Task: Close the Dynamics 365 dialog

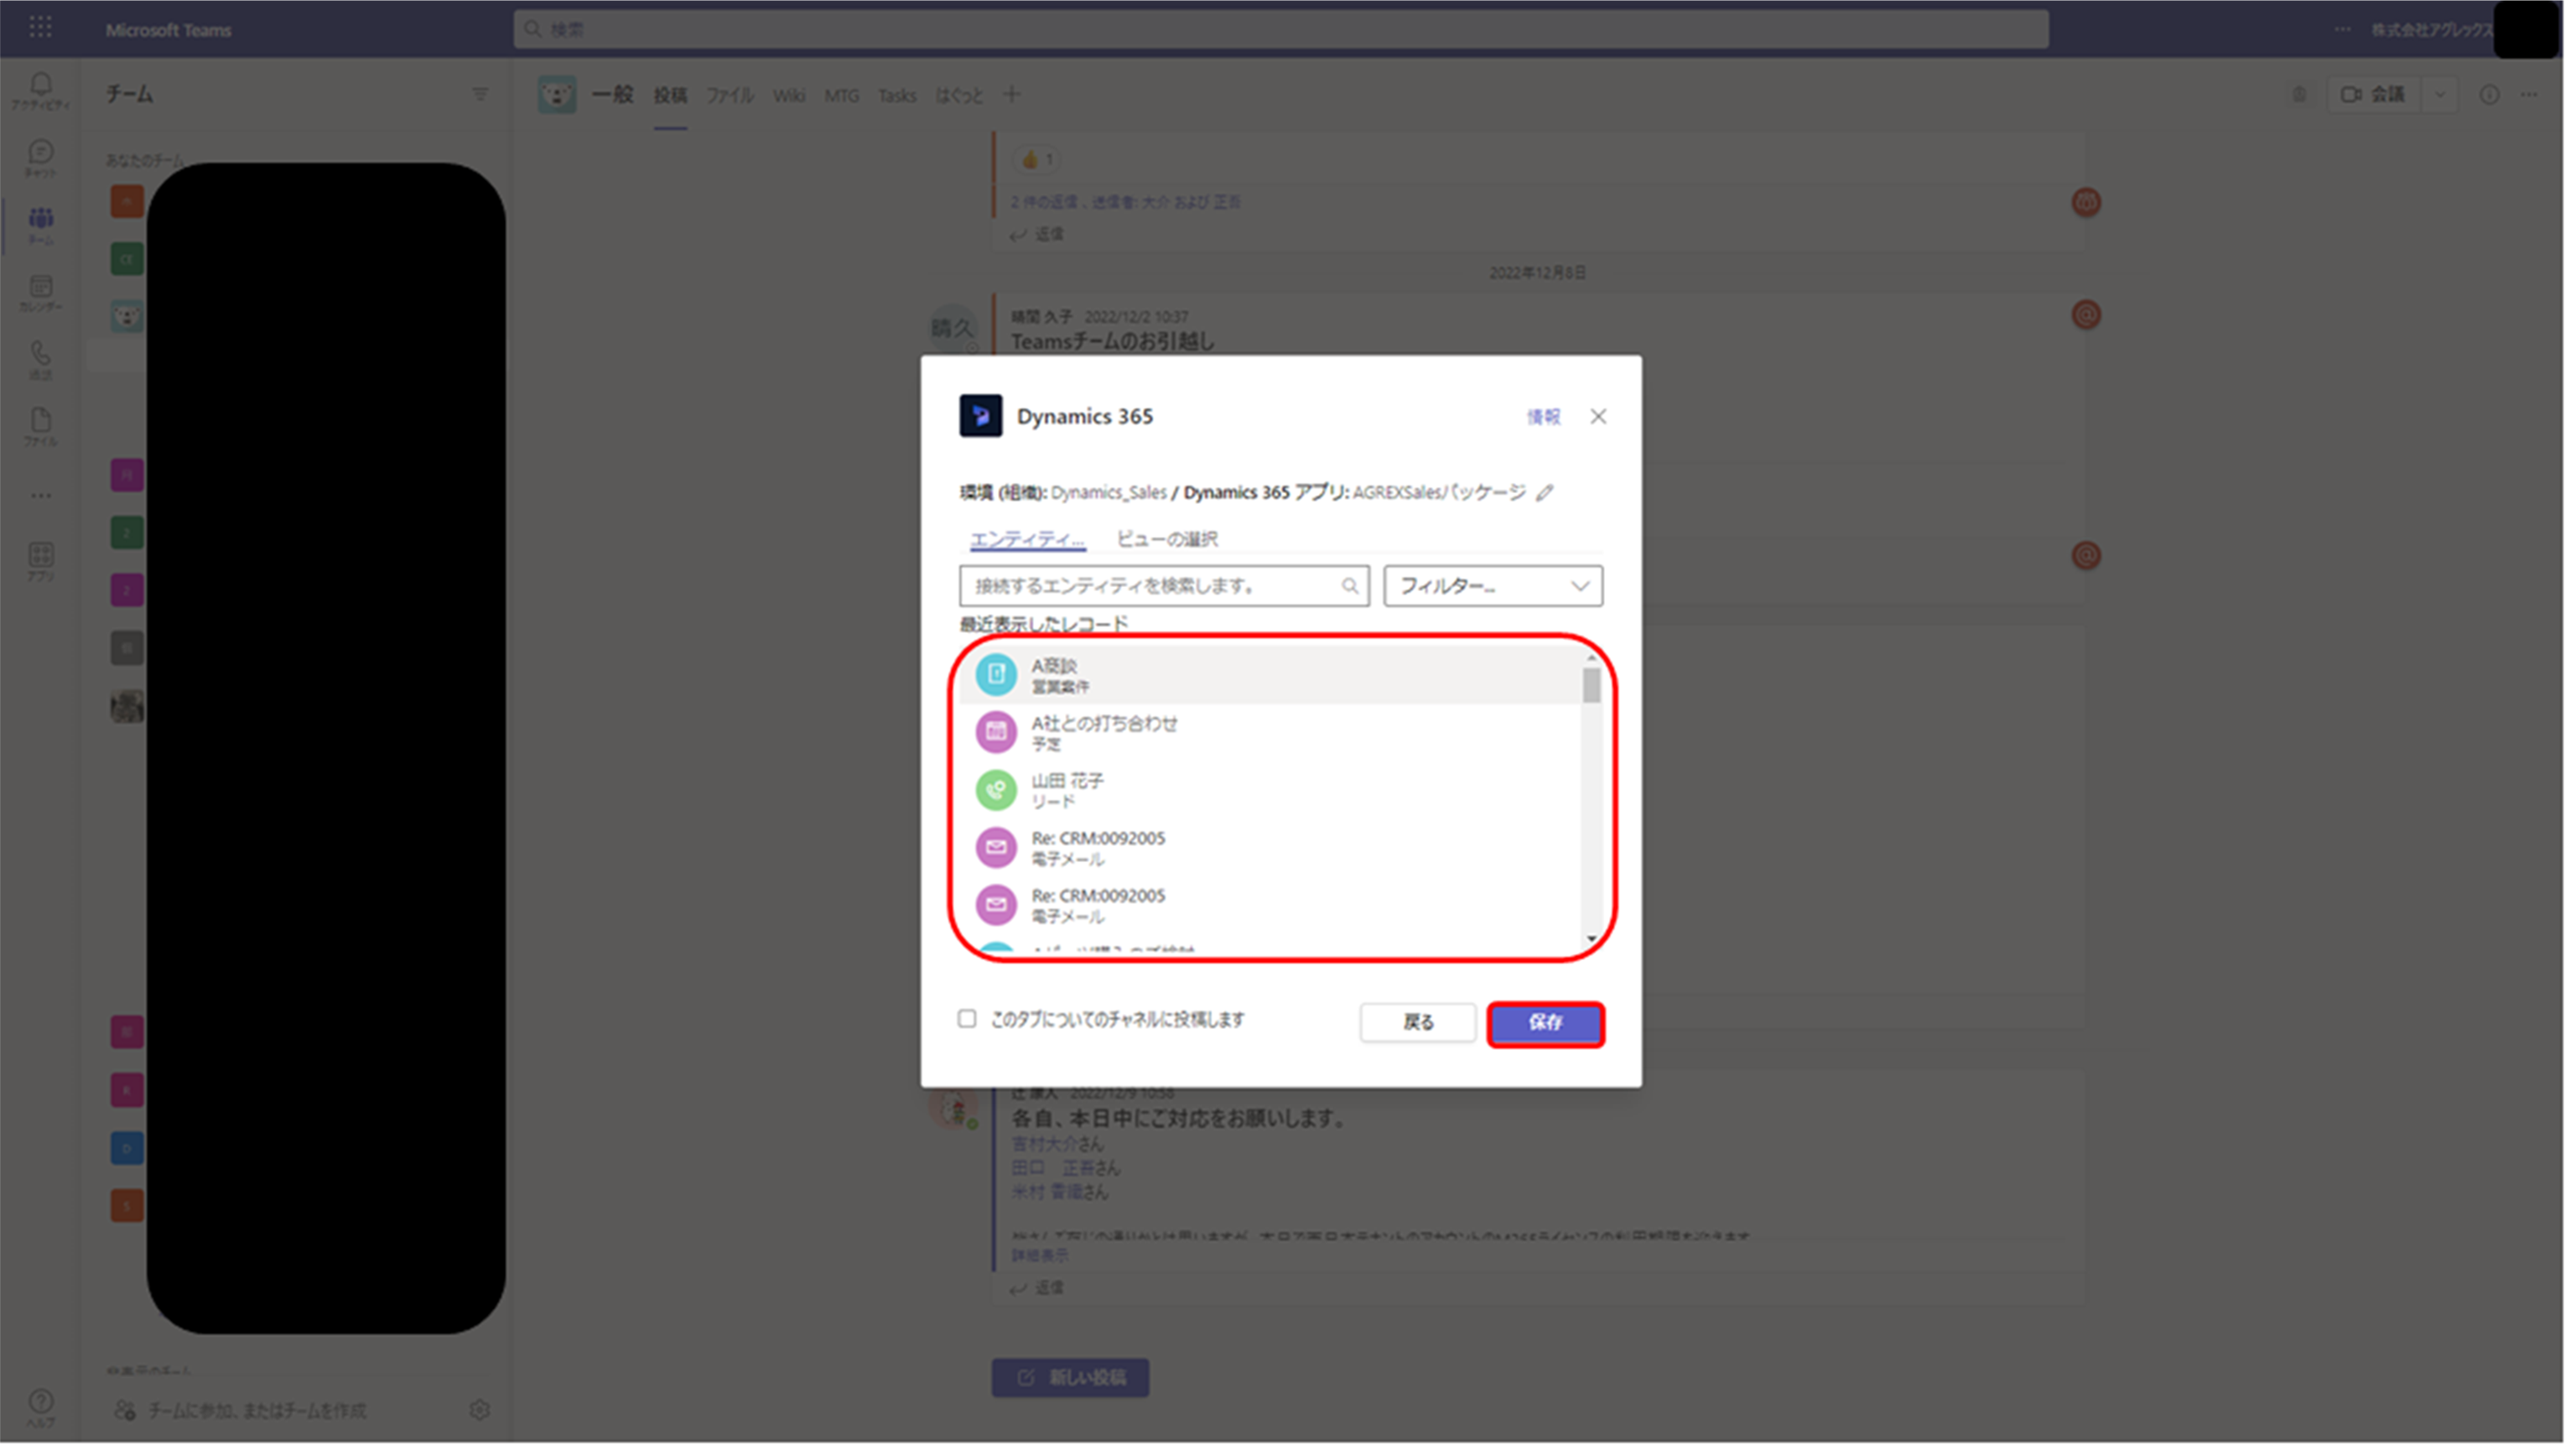Action: coord(1599,417)
